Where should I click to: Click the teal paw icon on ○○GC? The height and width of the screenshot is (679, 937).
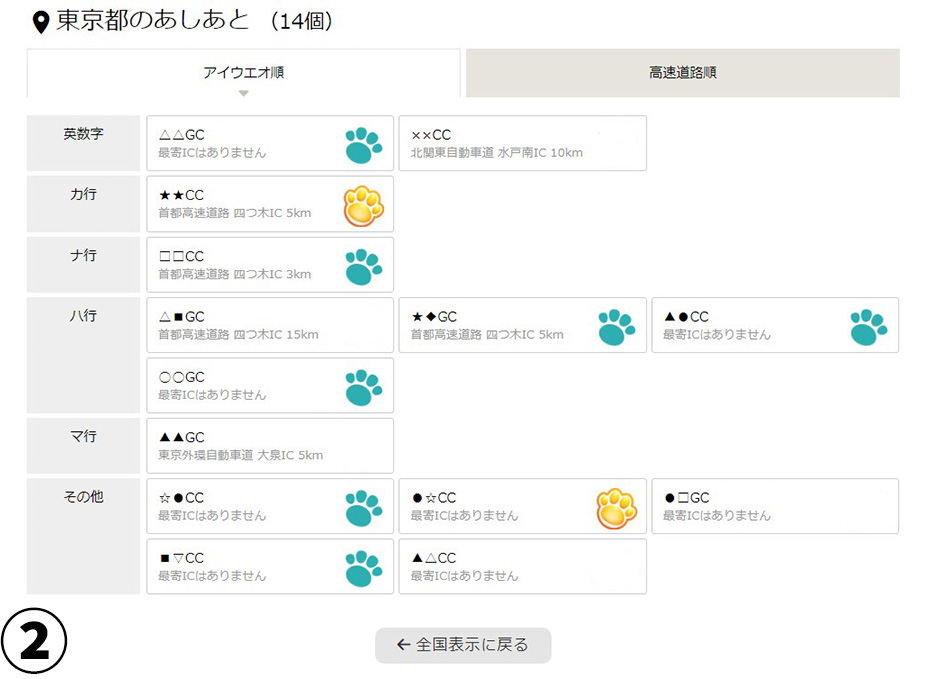coord(363,387)
